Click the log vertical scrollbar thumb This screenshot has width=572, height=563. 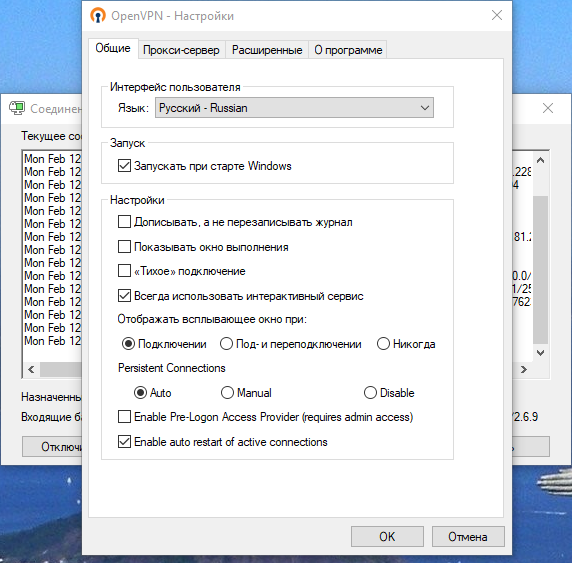pos(541,270)
